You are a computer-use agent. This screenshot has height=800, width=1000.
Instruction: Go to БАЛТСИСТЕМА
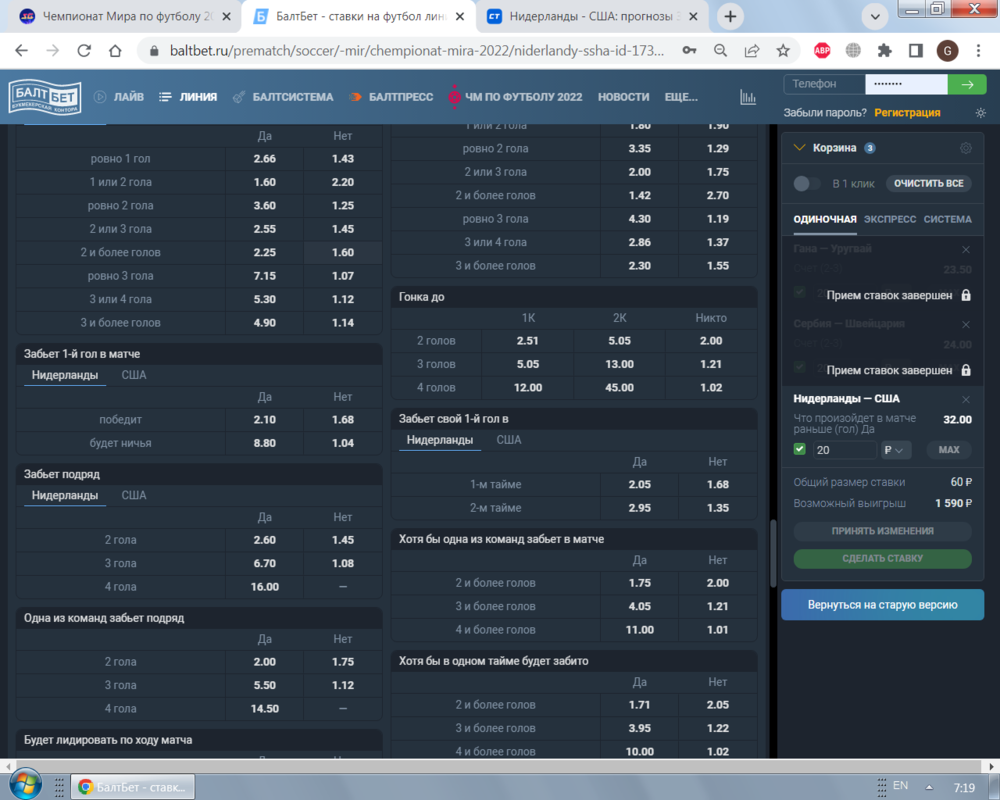point(283,97)
